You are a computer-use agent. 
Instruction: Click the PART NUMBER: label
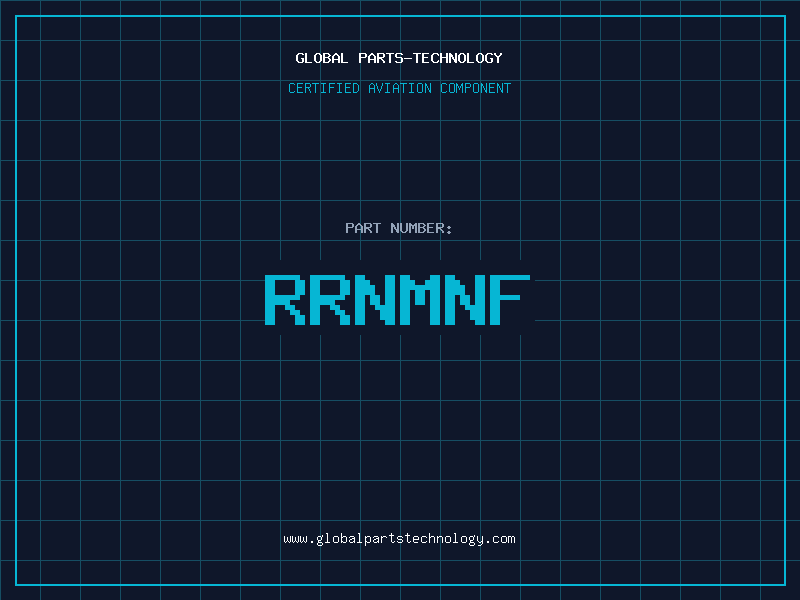coord(399,228)
